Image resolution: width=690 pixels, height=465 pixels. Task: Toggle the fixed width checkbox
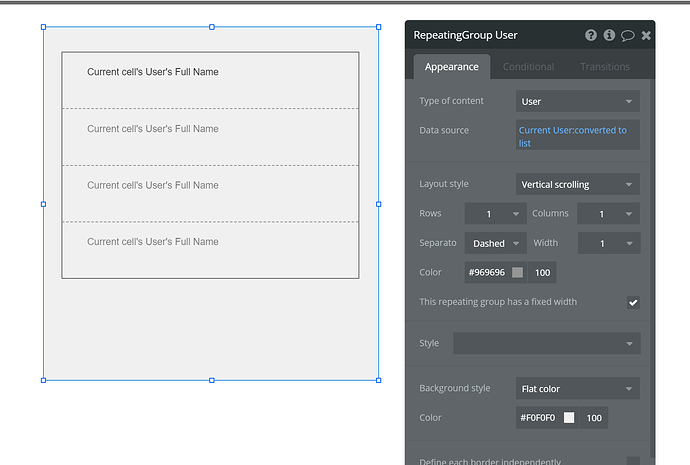coord(633,302)
